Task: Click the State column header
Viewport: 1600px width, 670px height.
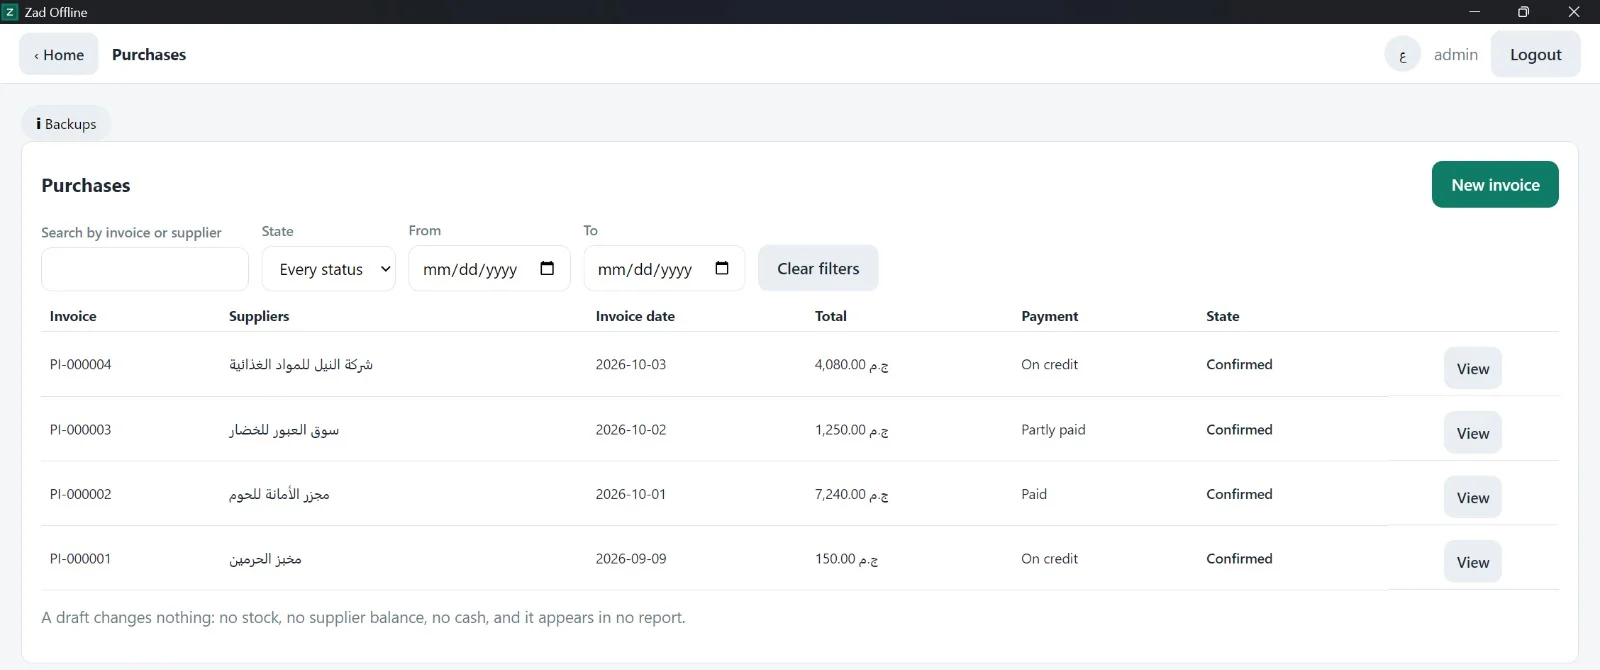Action: [x=1223, y=316]
